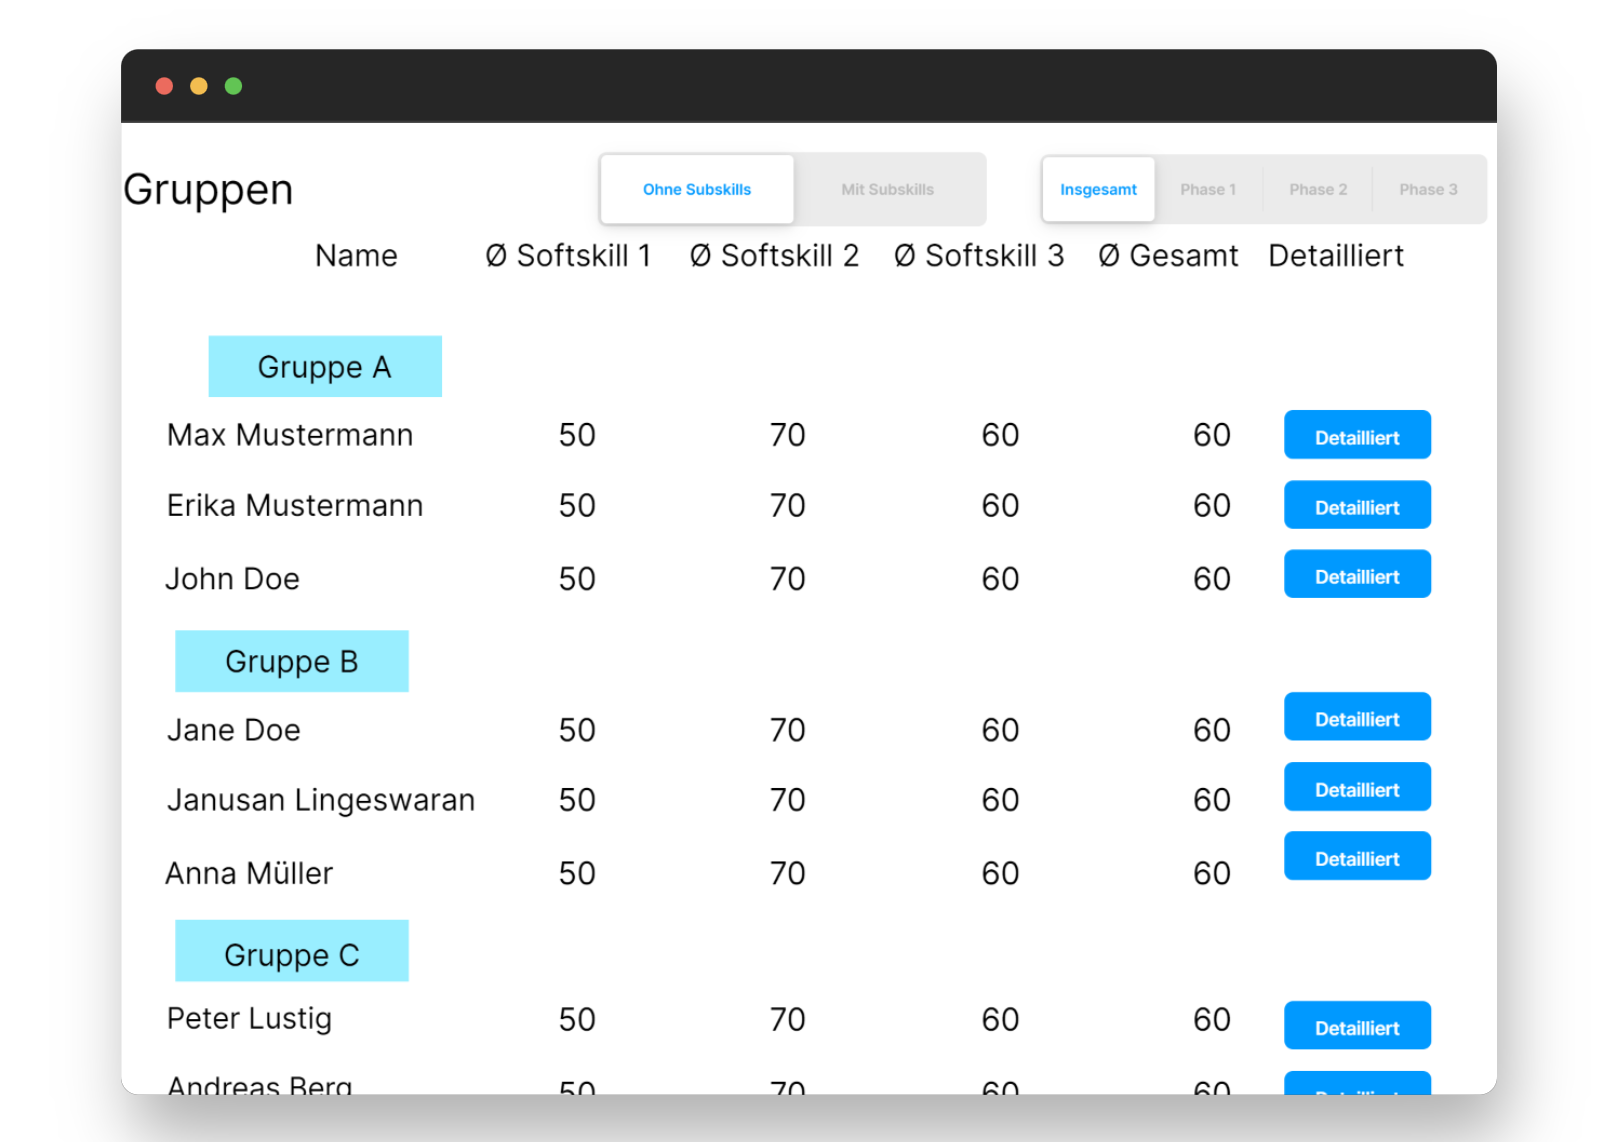Click Jane Doe's Gesamt value 60
Screen dimensions: 1616x1142
pyautogui.click(x=1212, y=730)
